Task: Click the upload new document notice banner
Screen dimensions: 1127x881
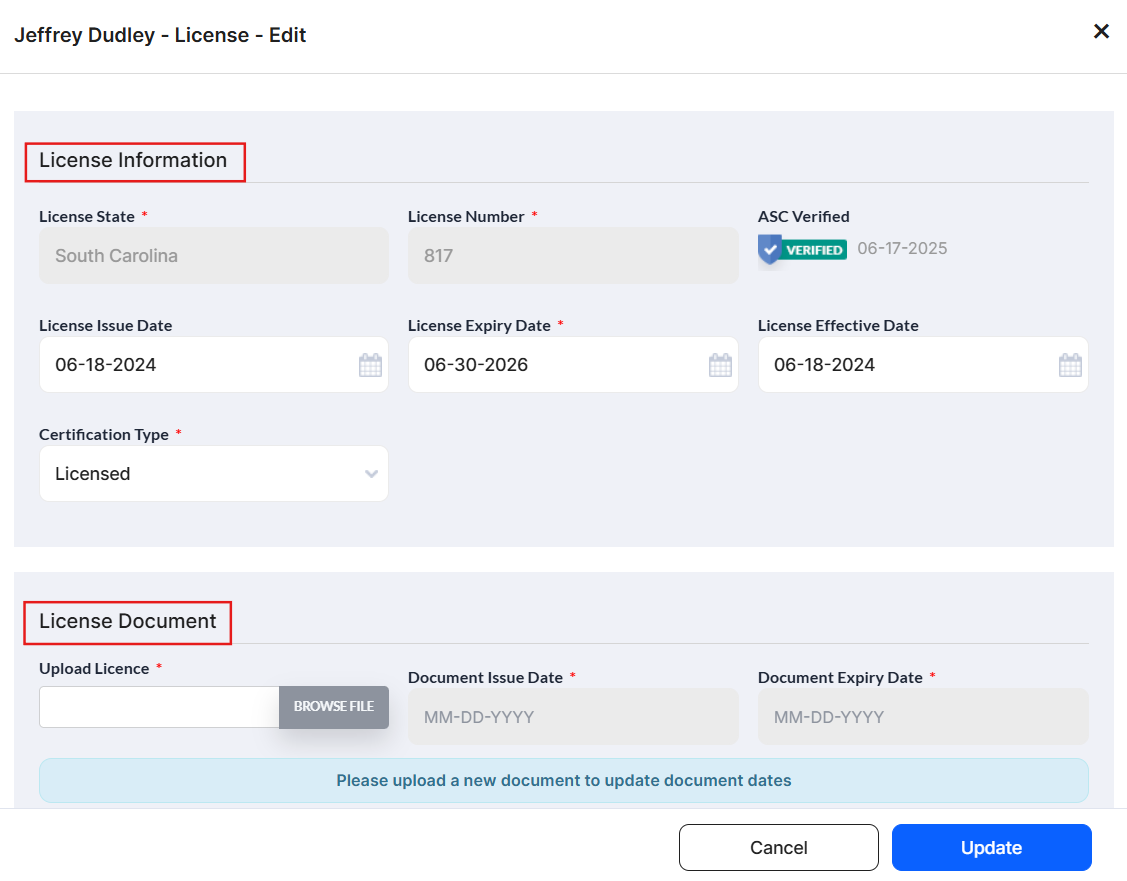Action: (x=563, y=780)
